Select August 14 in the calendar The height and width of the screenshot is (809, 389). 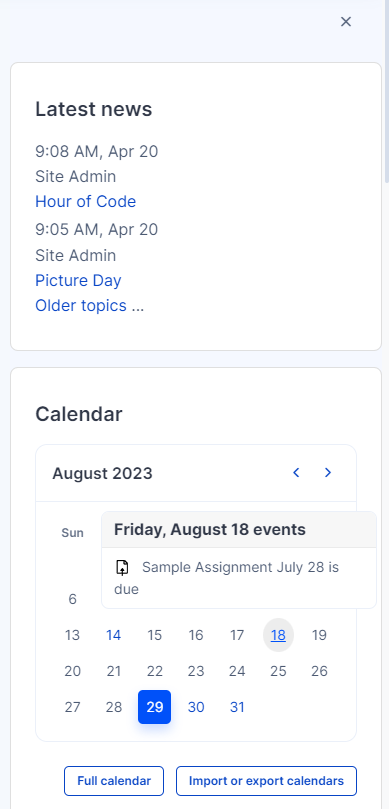[114, 635]
